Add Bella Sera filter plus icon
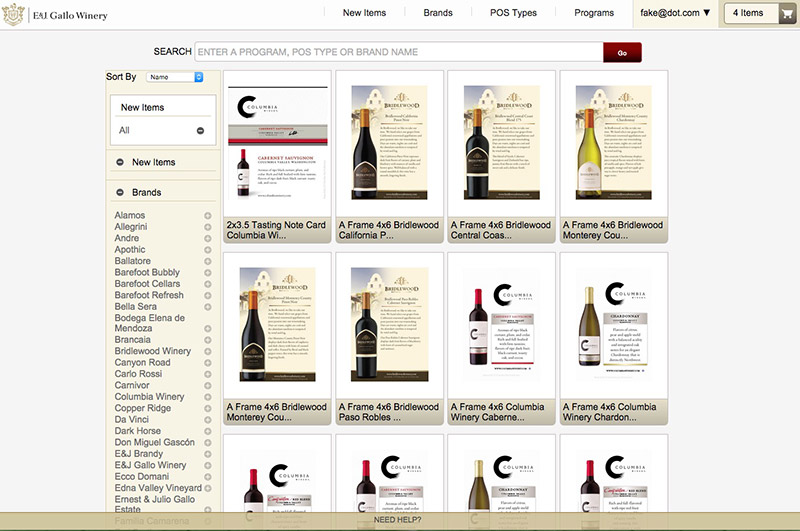This screenshot has height=531, width=800. (x=208, y=307)
